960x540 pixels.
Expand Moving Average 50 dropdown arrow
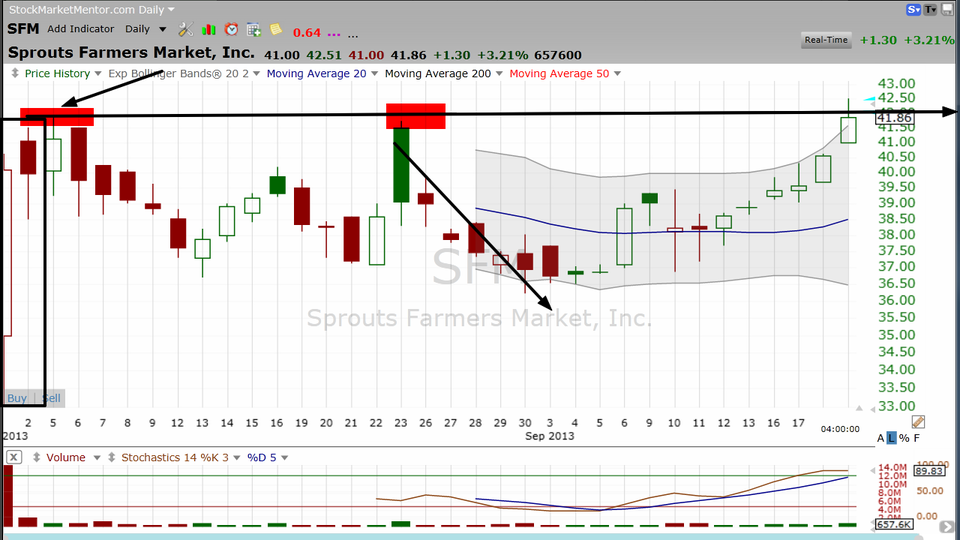617,74
